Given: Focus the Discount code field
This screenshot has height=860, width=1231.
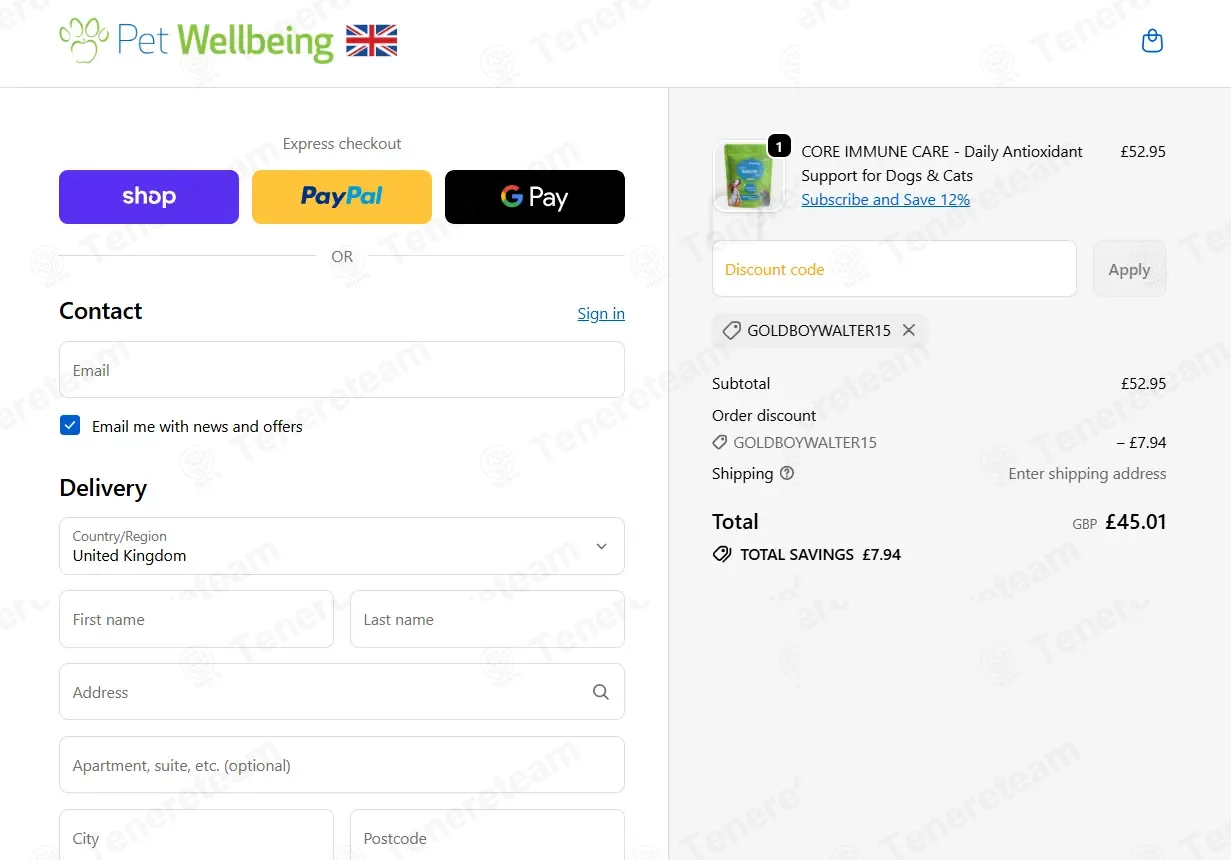Looking at the screenshot, I should point(894,269).
